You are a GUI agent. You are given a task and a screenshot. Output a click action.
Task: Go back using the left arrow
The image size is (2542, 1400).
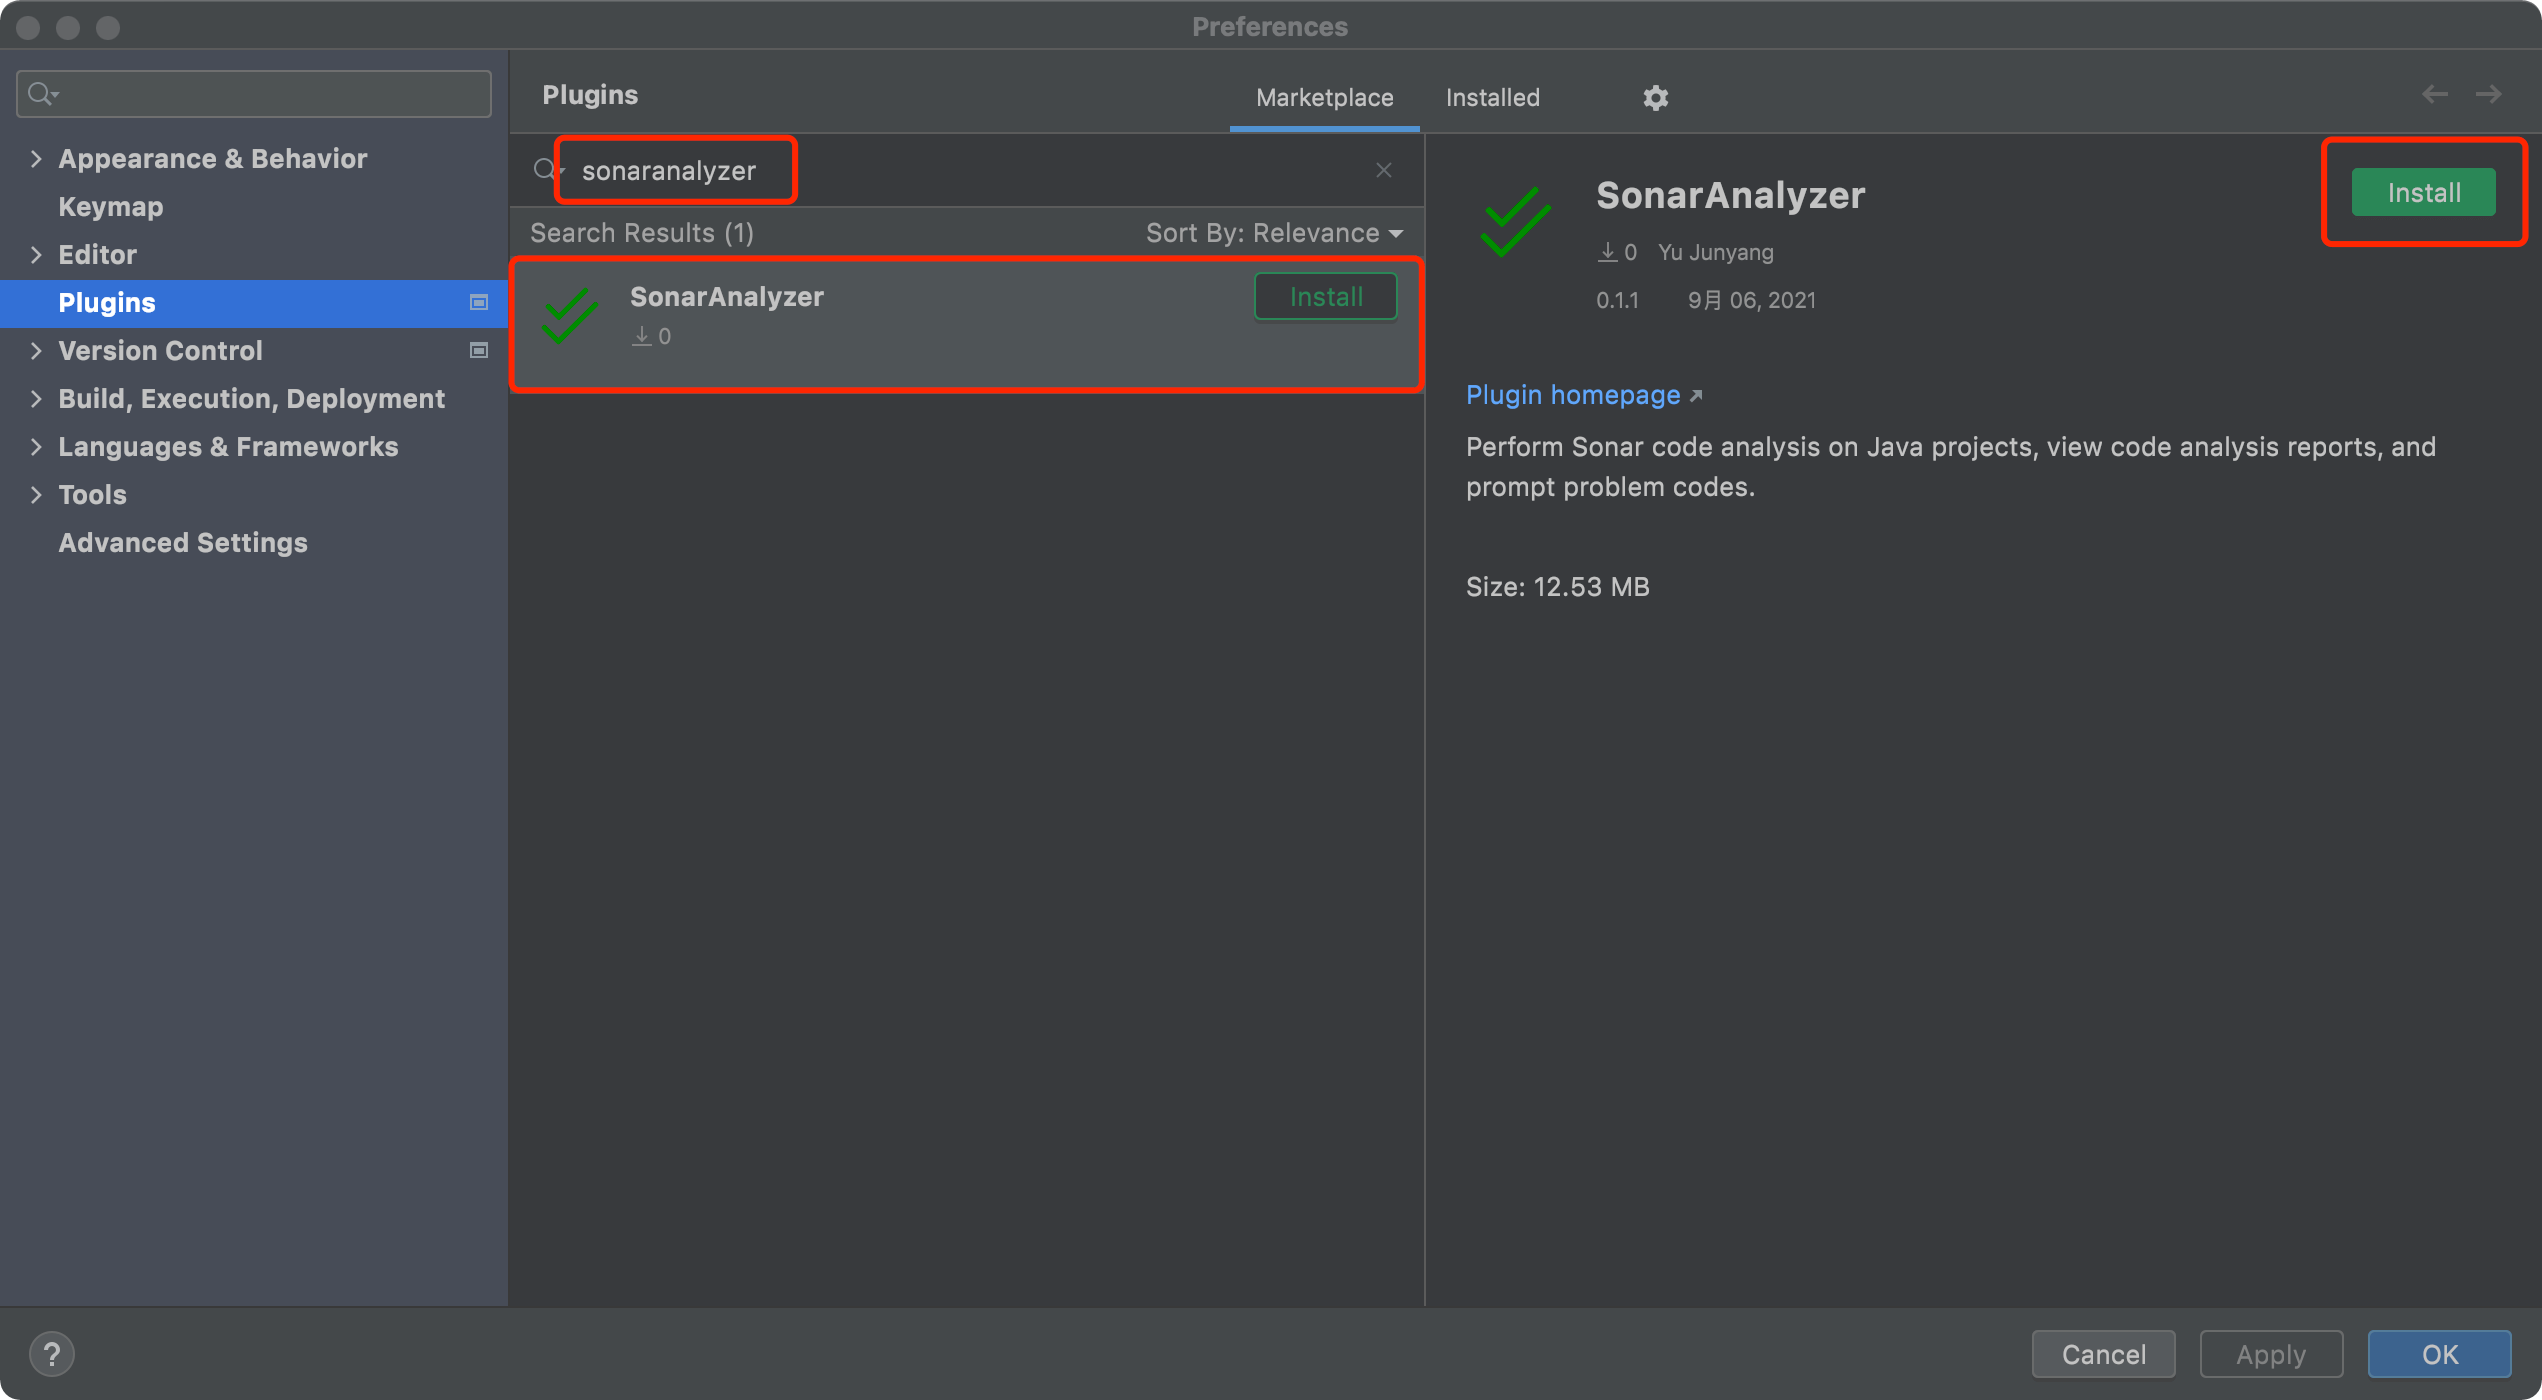[x=2434, y=95]
